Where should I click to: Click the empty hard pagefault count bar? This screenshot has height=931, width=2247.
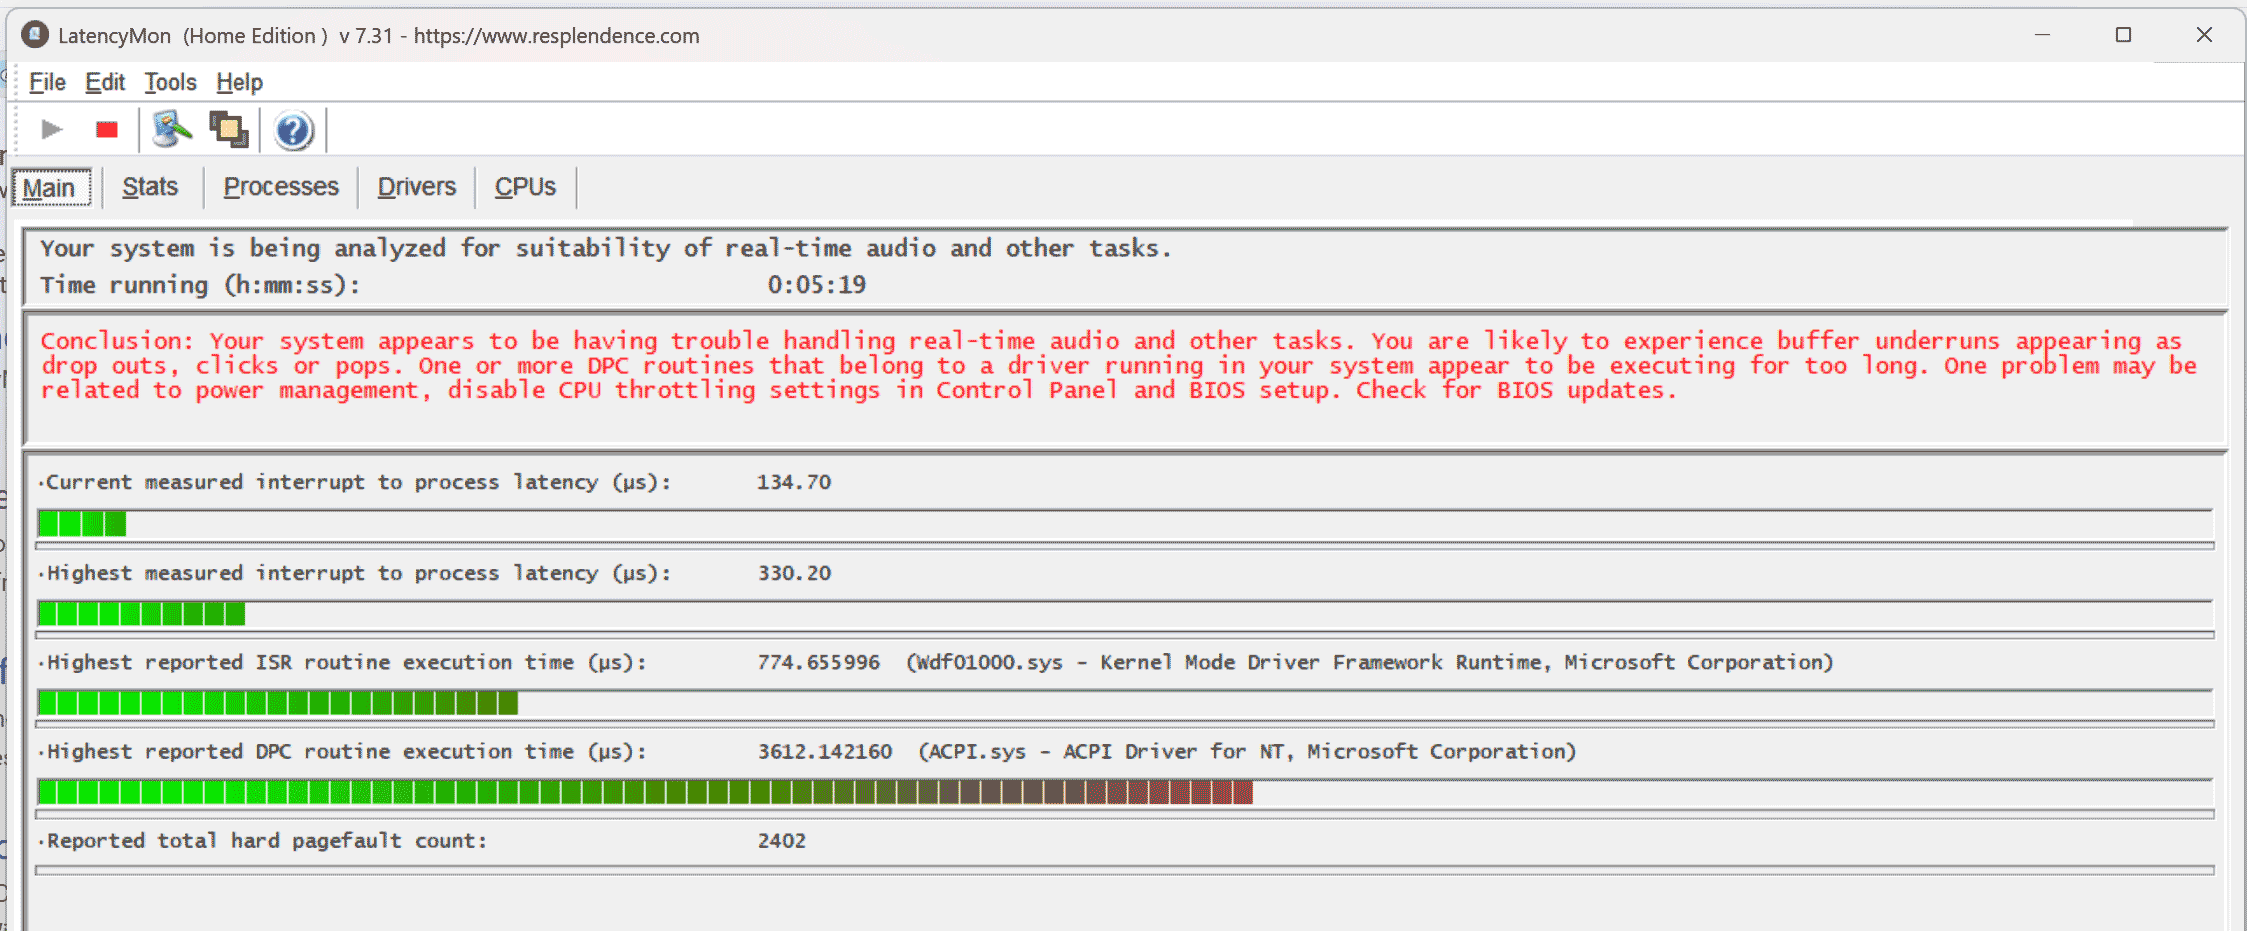tap(1125, 871)
